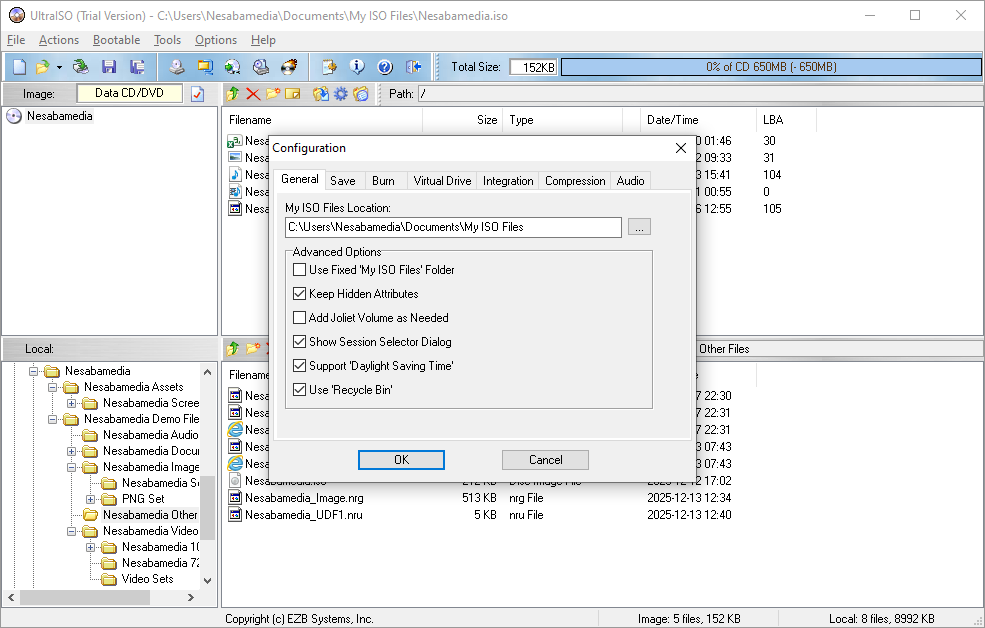Click the New image toolbar icon

tap(19, 67)
